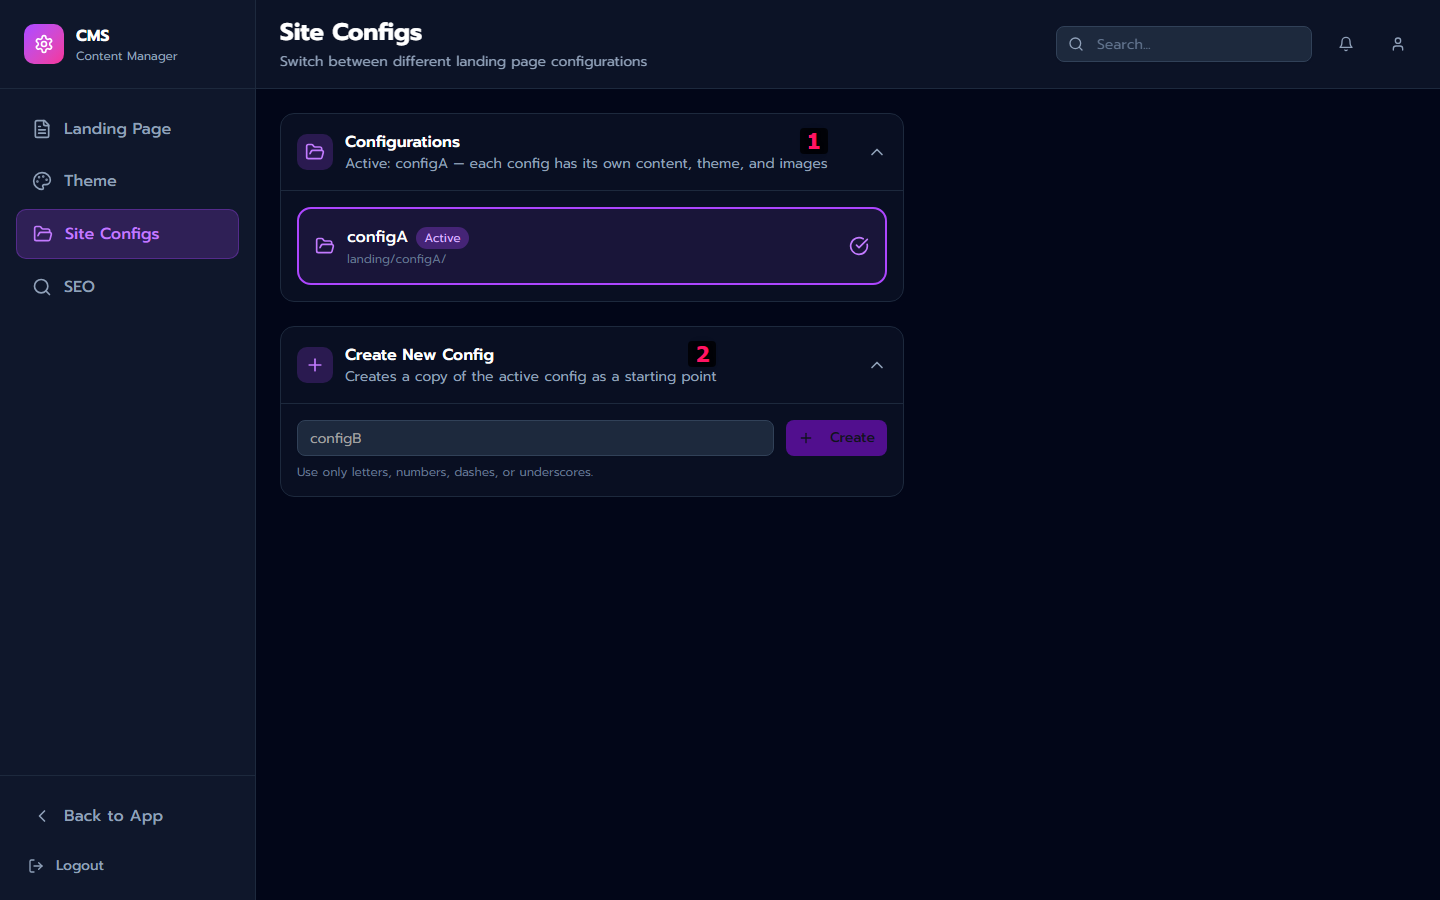Screen dimensions: 1440x900
Task: Click the SEO magnifier icon in sidebar
Action: [41, 286]
